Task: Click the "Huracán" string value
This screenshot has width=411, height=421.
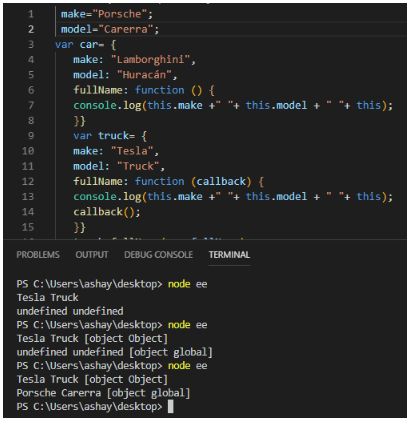Action: click(144, 75)
